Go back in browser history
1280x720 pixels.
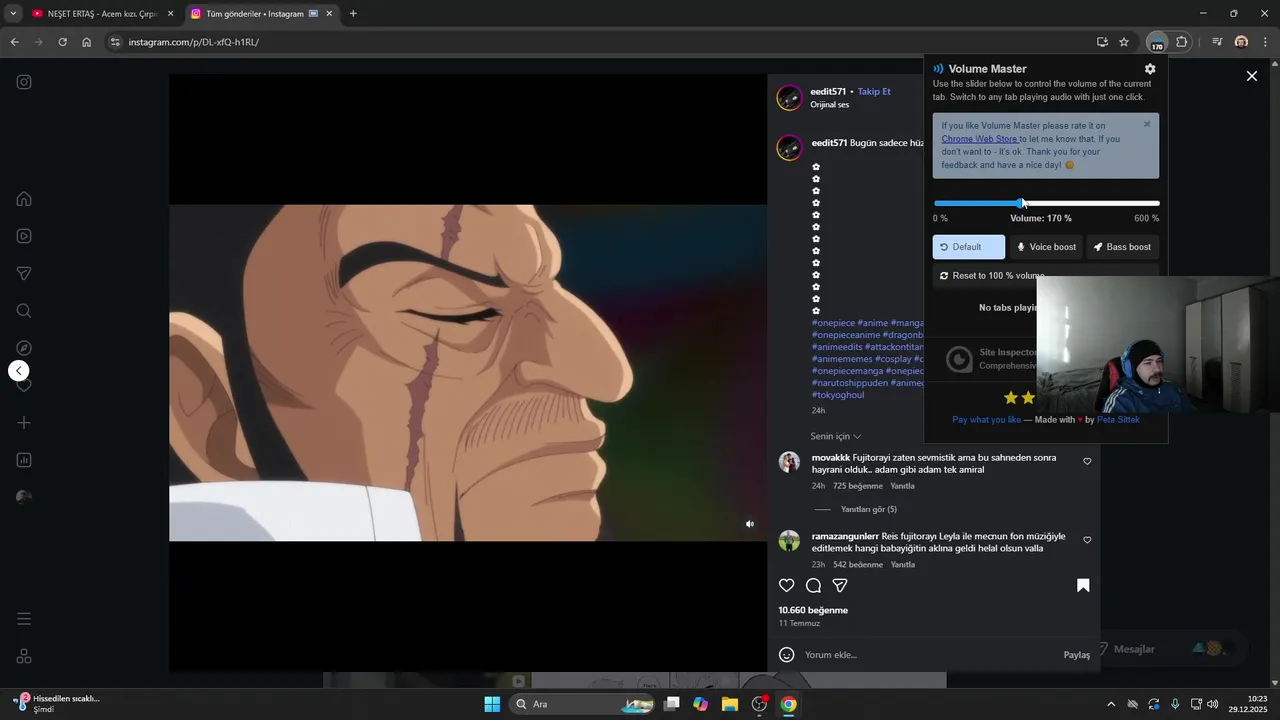tap(14, 42)
